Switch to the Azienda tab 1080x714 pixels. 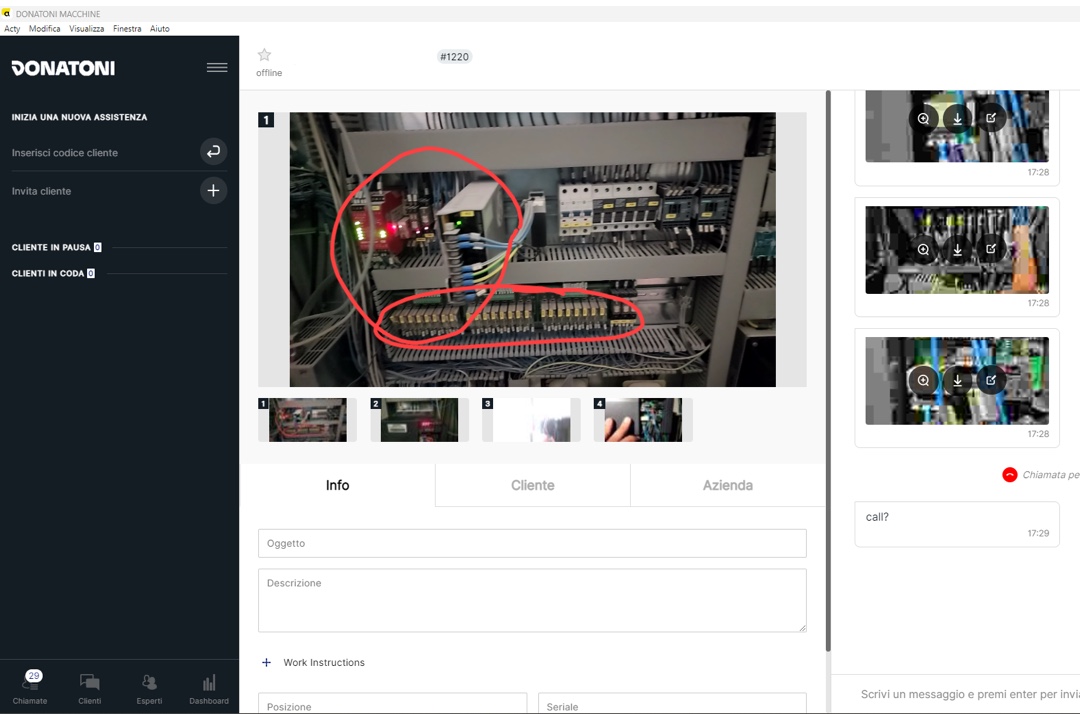click(727, 485)
